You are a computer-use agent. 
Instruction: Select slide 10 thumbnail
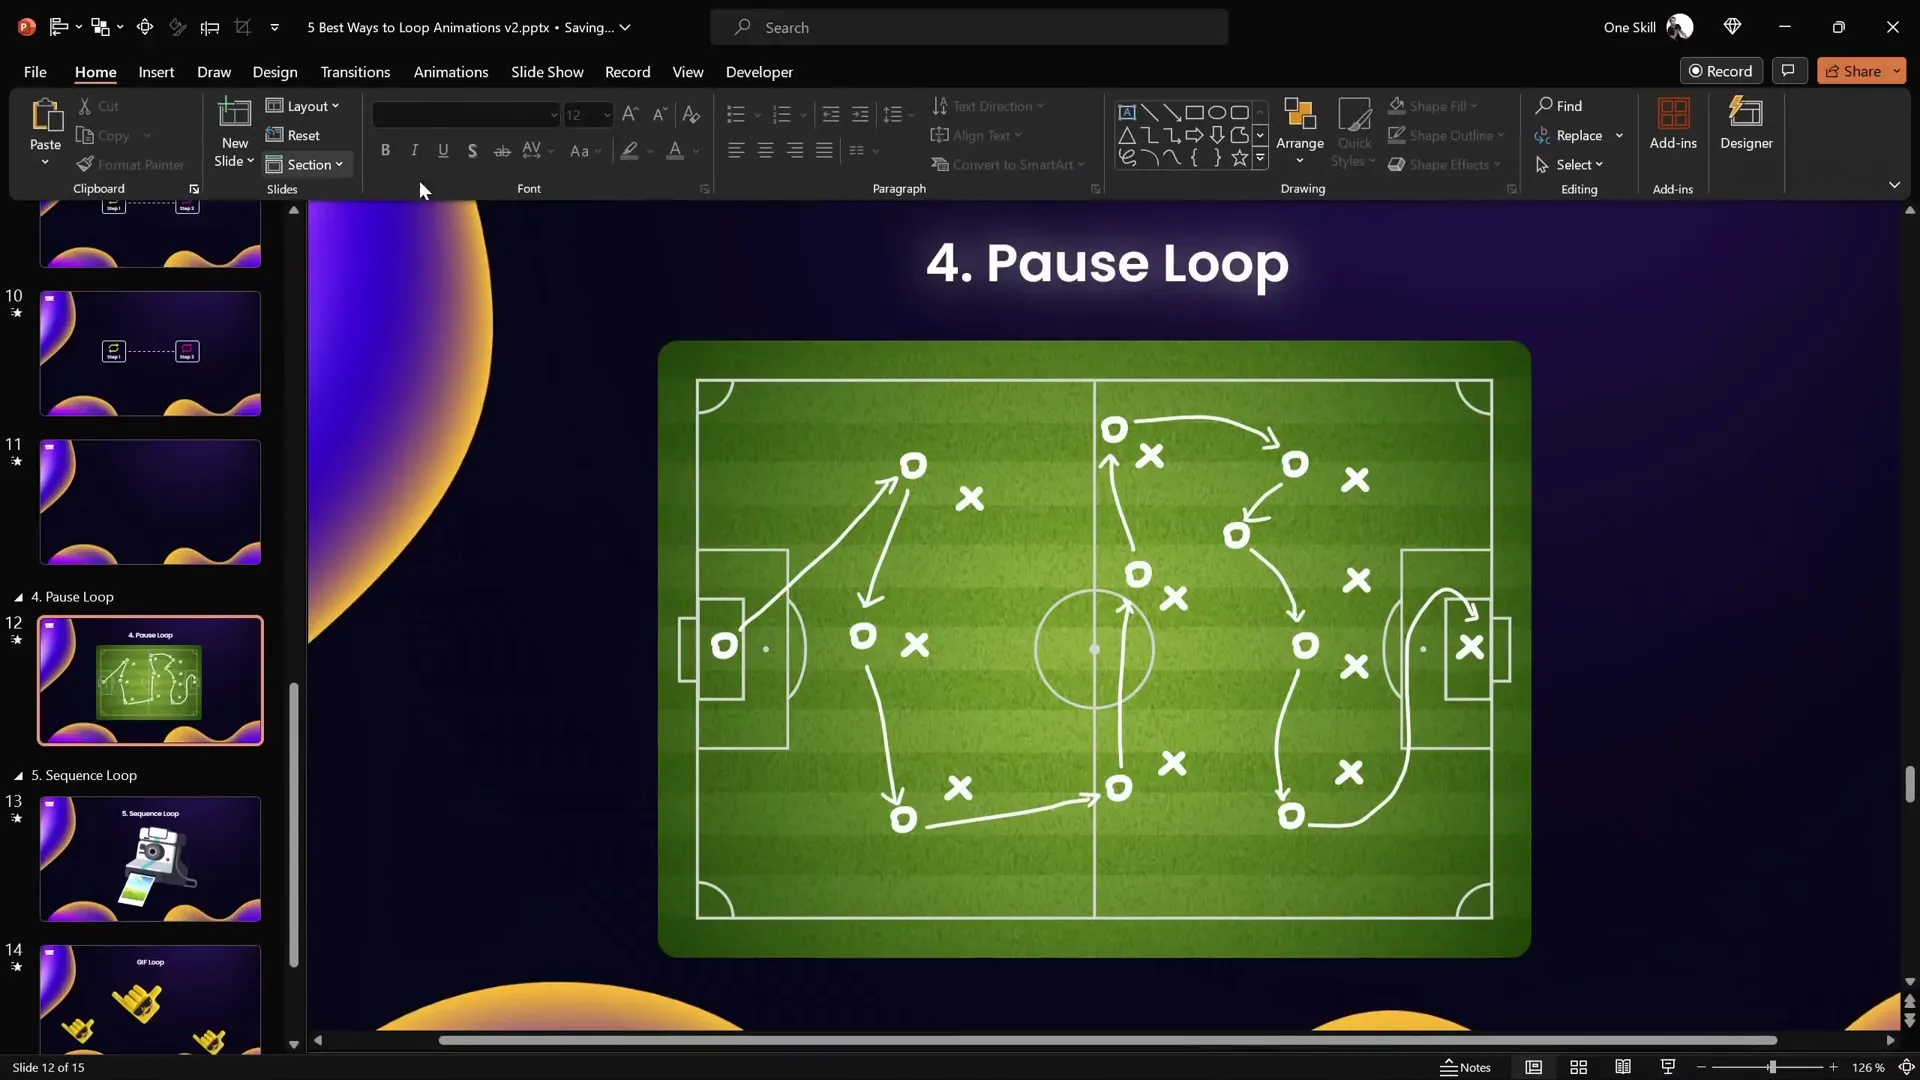pyautogui.click(x=150, y=353)
